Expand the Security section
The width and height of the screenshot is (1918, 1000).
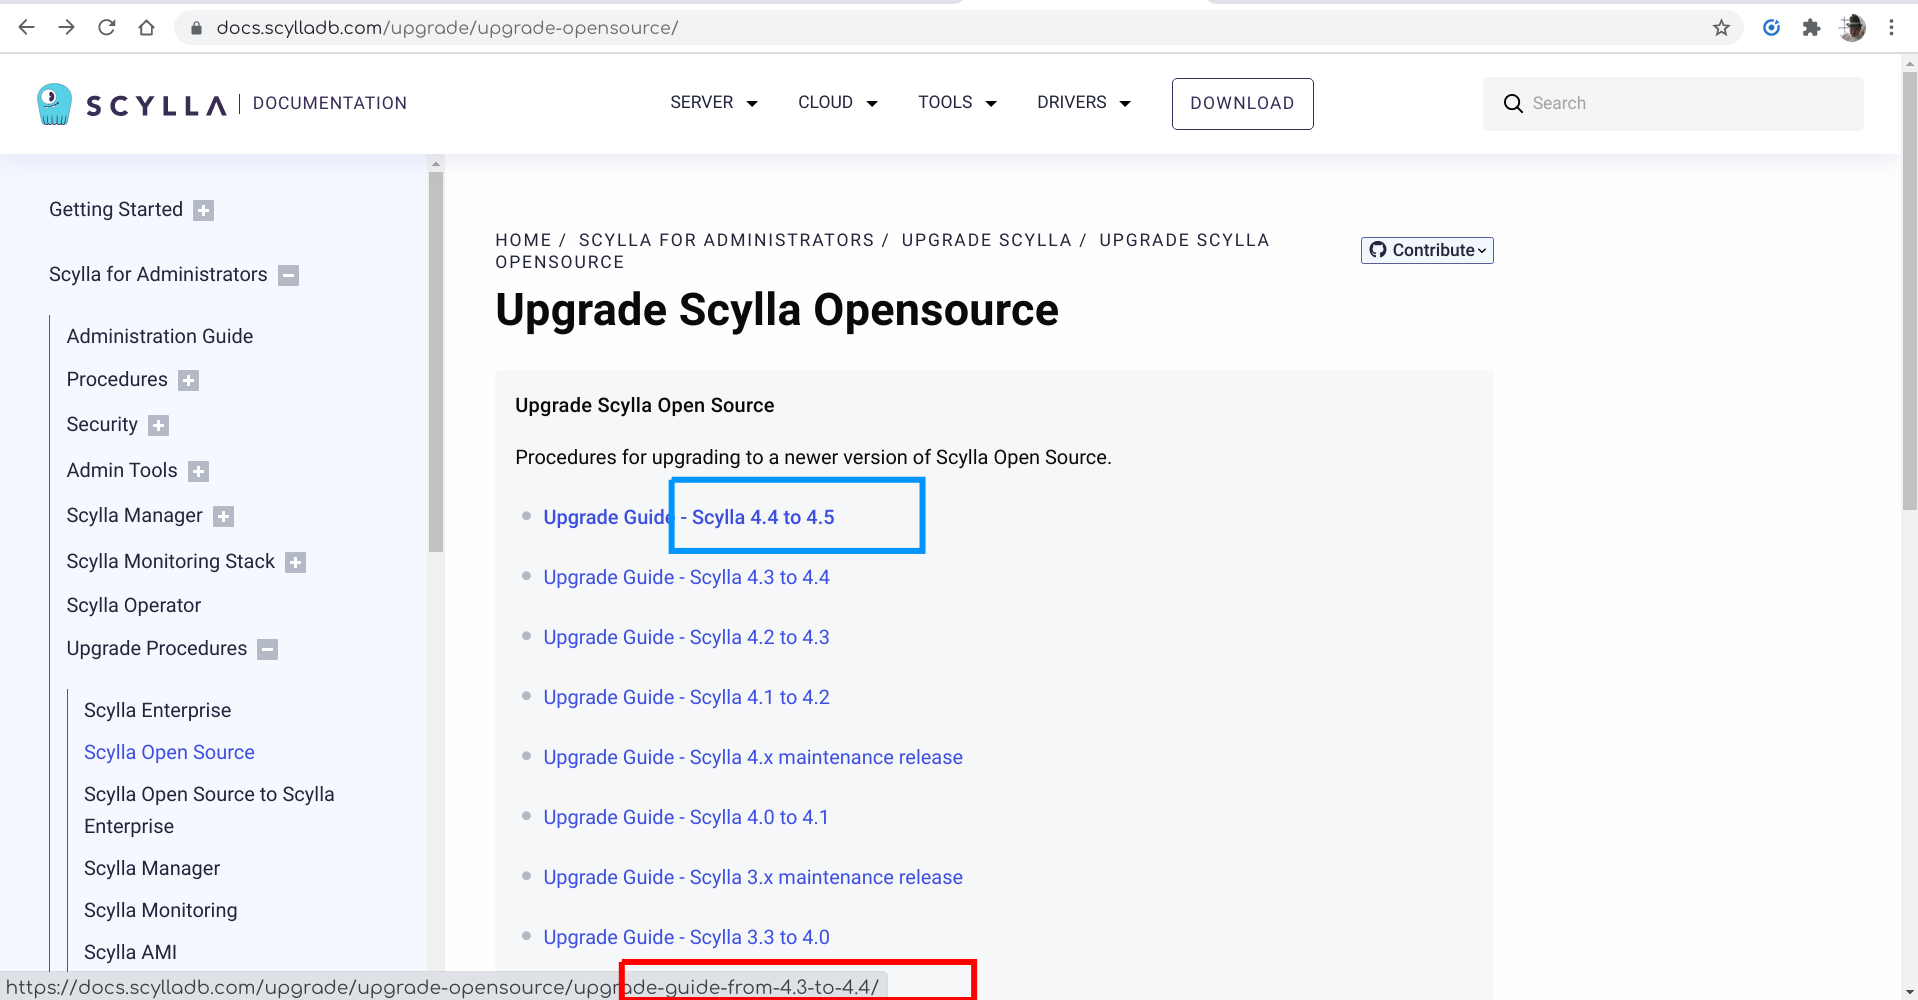[158, 425]
